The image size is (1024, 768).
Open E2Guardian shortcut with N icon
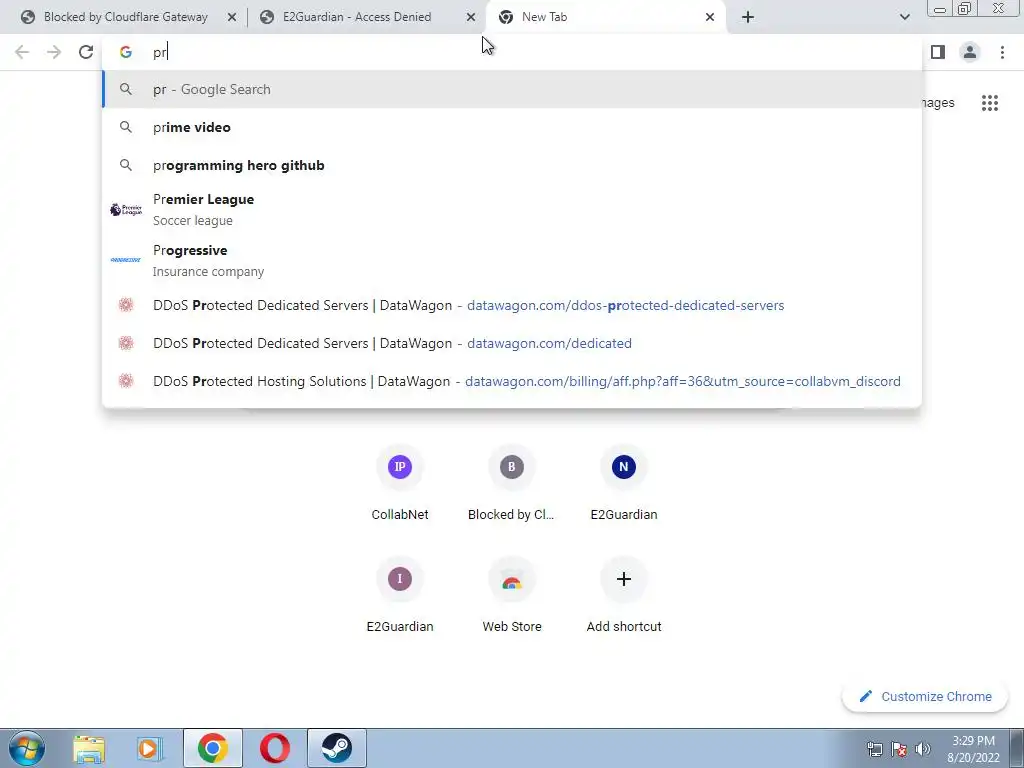[624, 483]
